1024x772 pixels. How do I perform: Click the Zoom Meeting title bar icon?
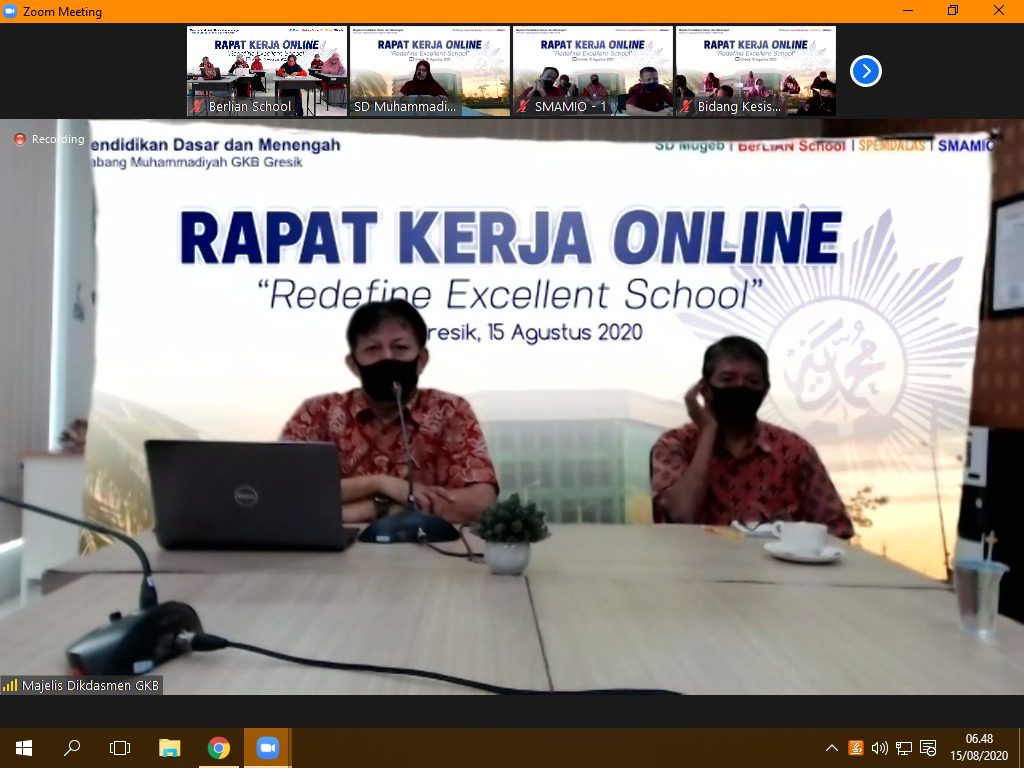pyautogui.click(x=11, y=12)
